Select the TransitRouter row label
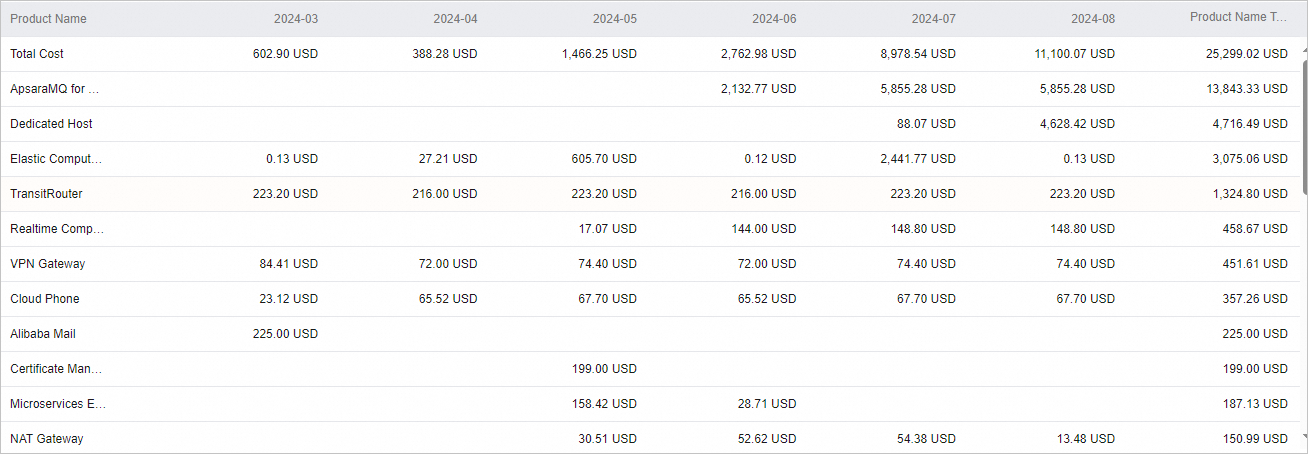Image resolution: width=1308 pixels, height=454 pixels. click(46, 194)
